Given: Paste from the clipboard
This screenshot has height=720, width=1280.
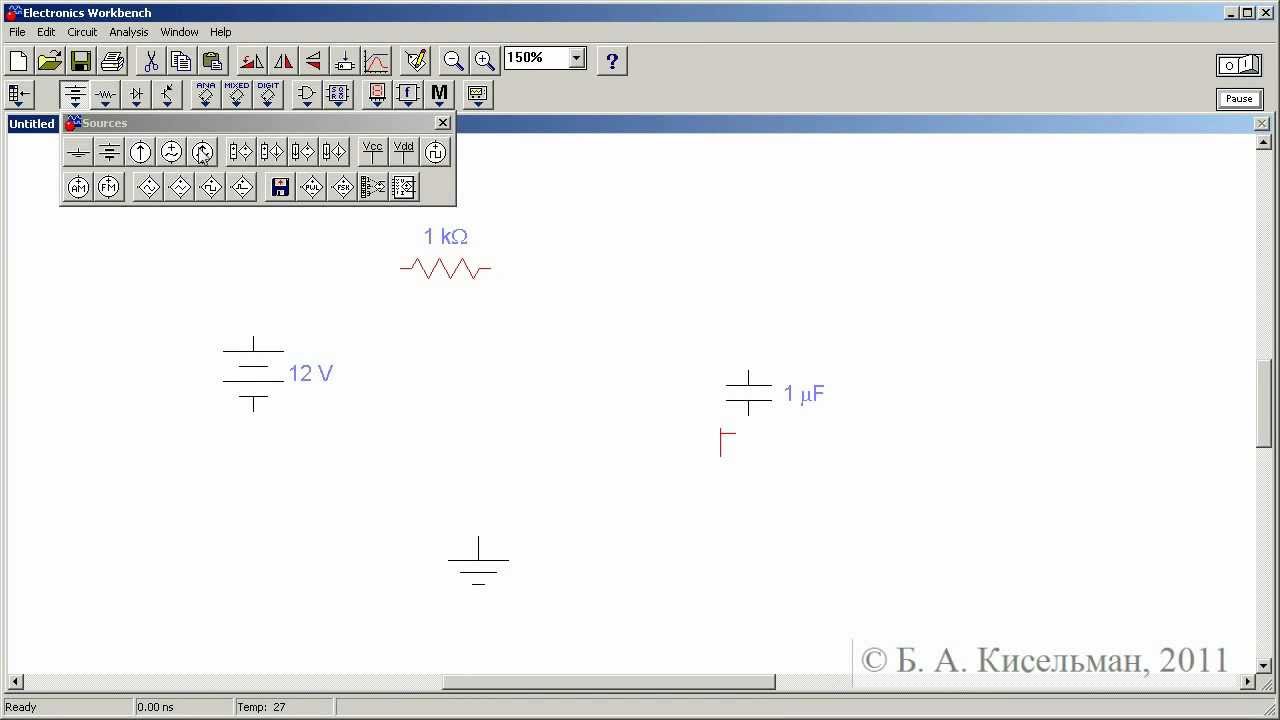Looking at the screenshot, I should pyautogui.click(x=212, y=61).
